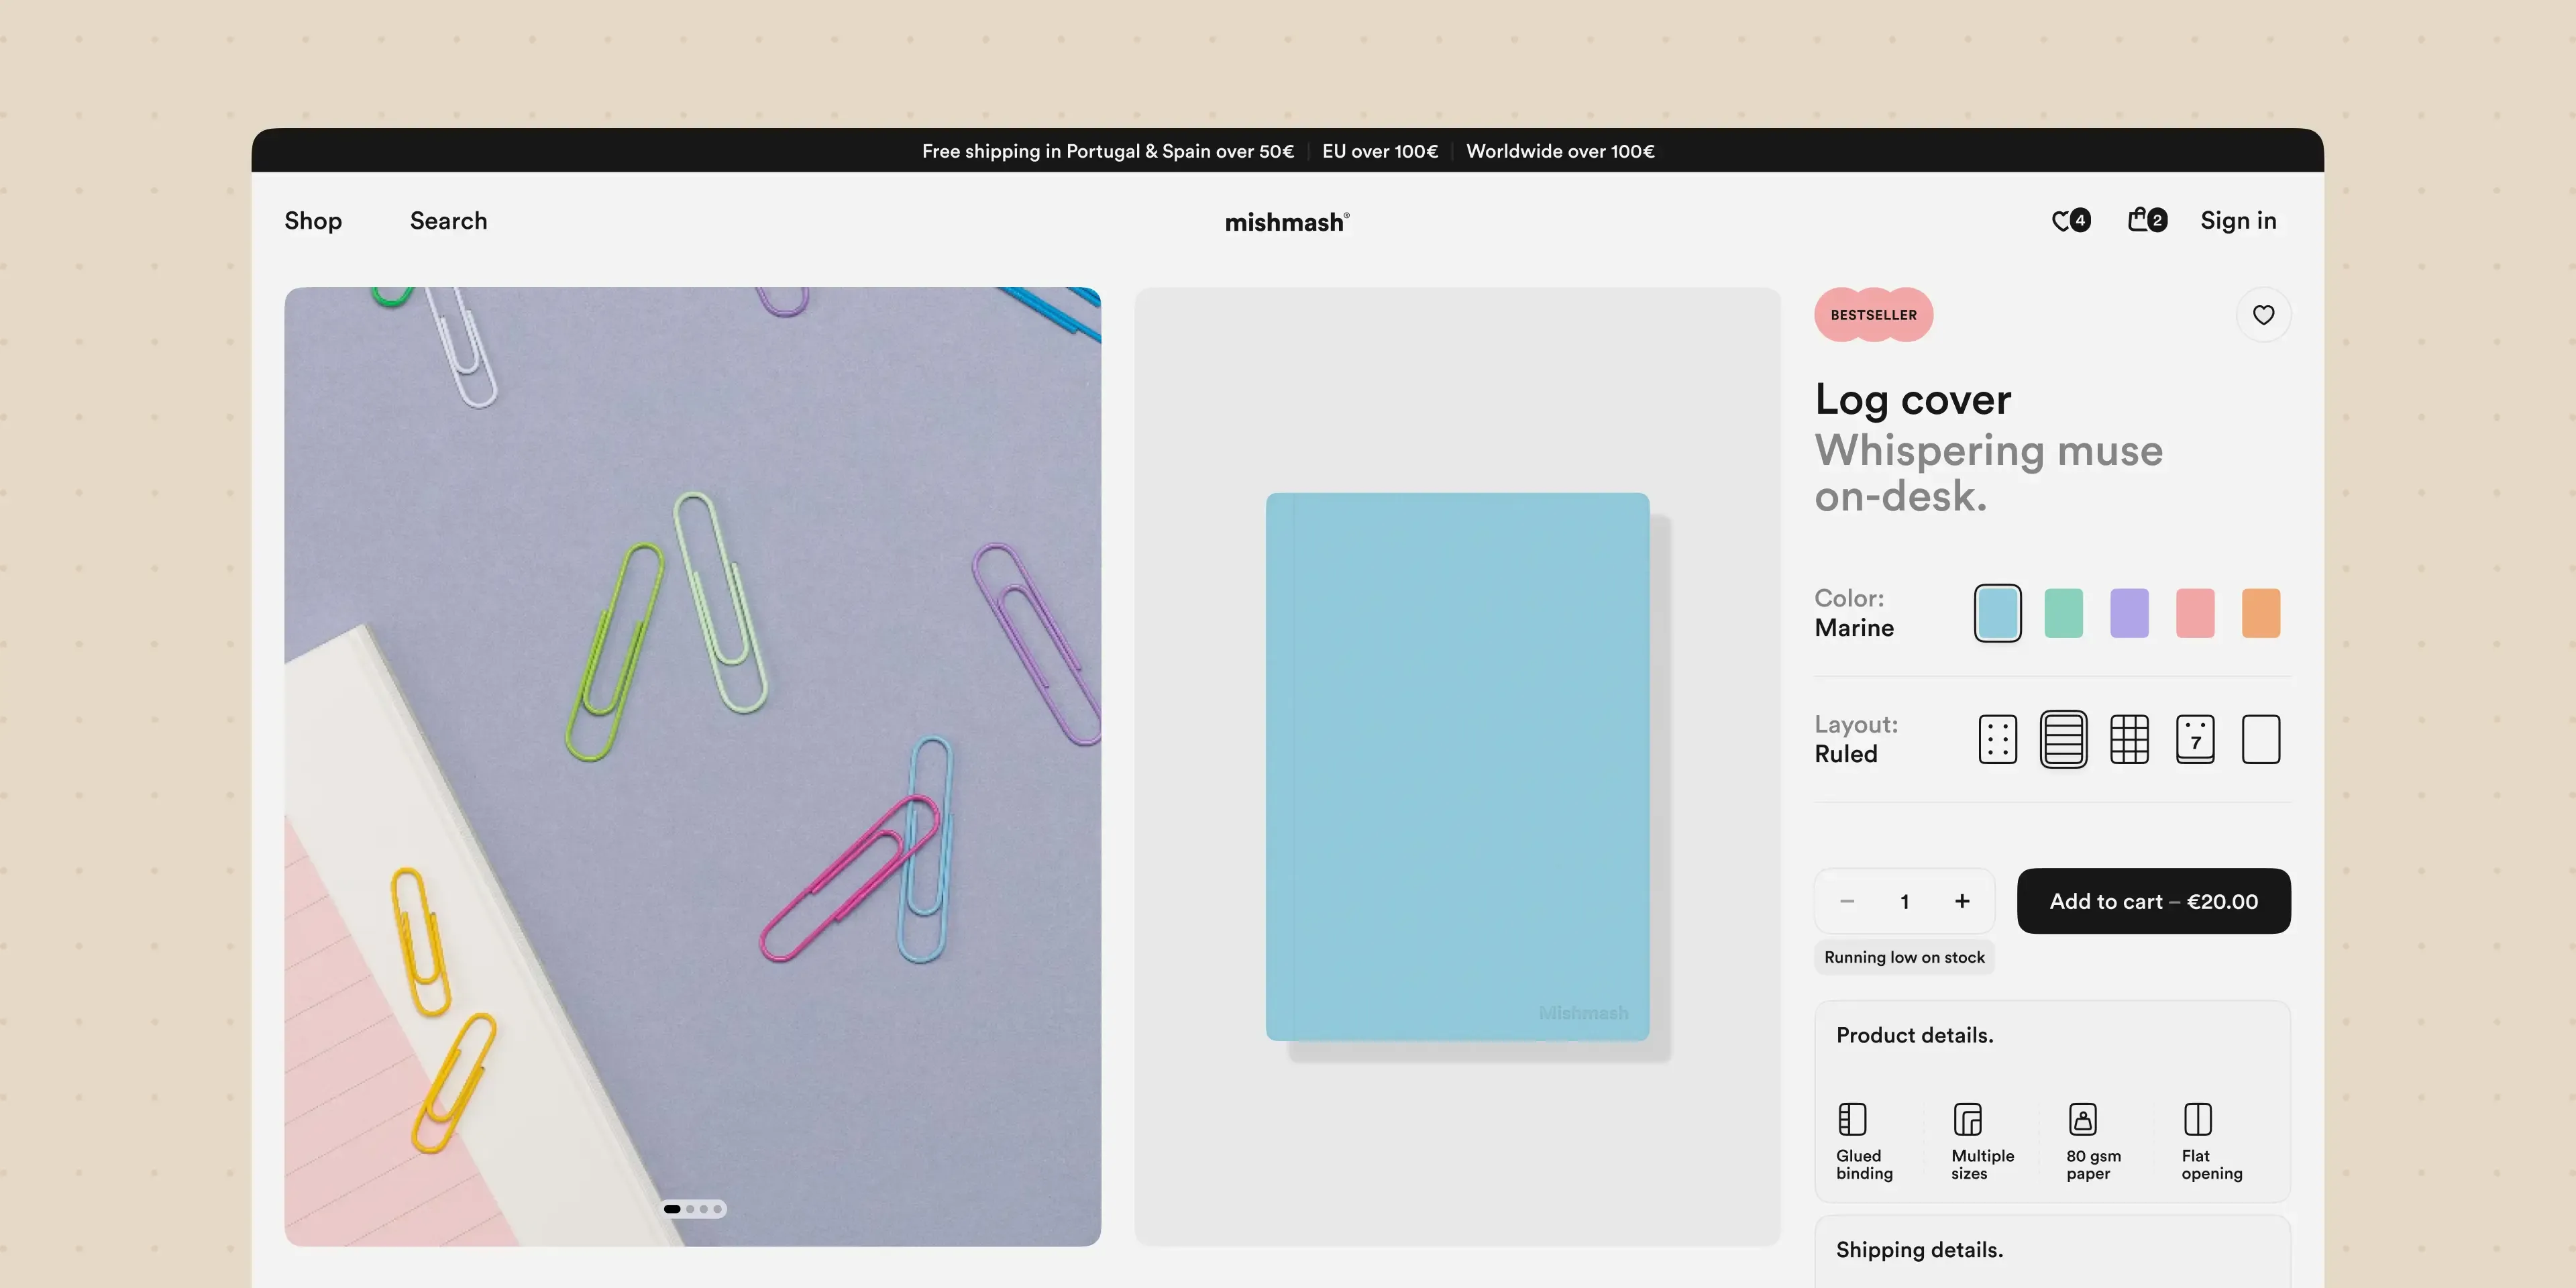2576x1288 pixels.
Task: Select the Ruled layout option
Action: pos(2063,740)
